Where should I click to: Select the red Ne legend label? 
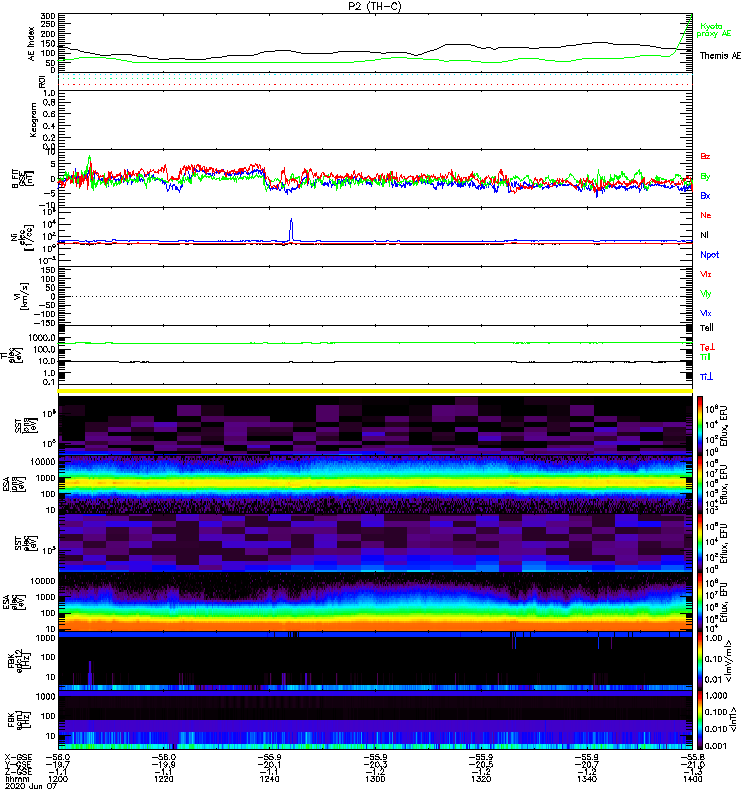706,215
